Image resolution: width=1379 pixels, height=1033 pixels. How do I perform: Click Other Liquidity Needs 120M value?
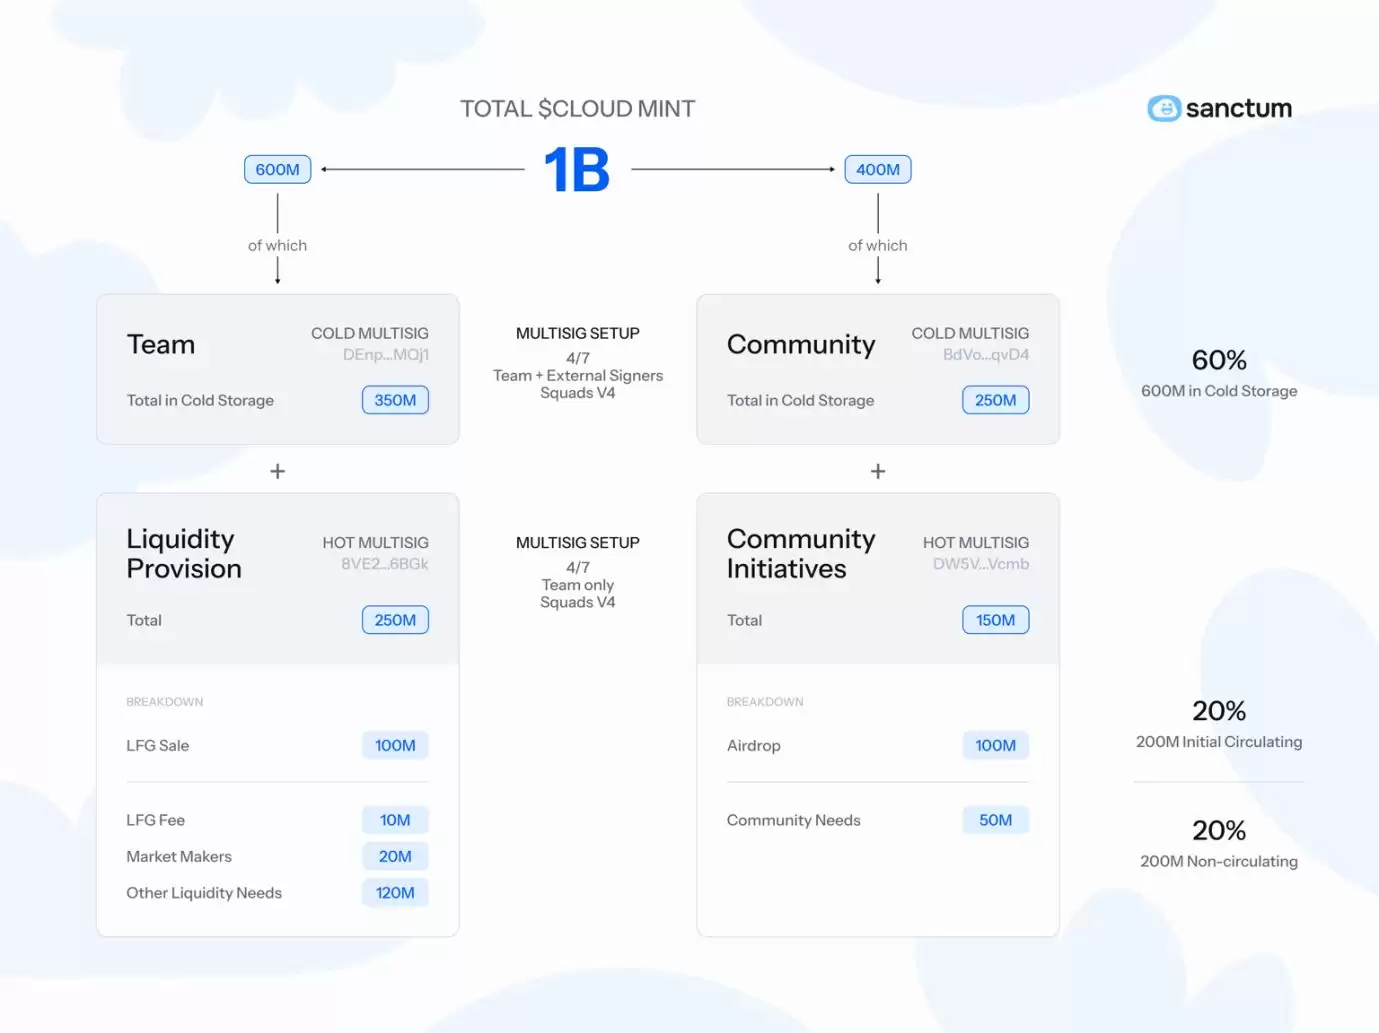point(395,893)
